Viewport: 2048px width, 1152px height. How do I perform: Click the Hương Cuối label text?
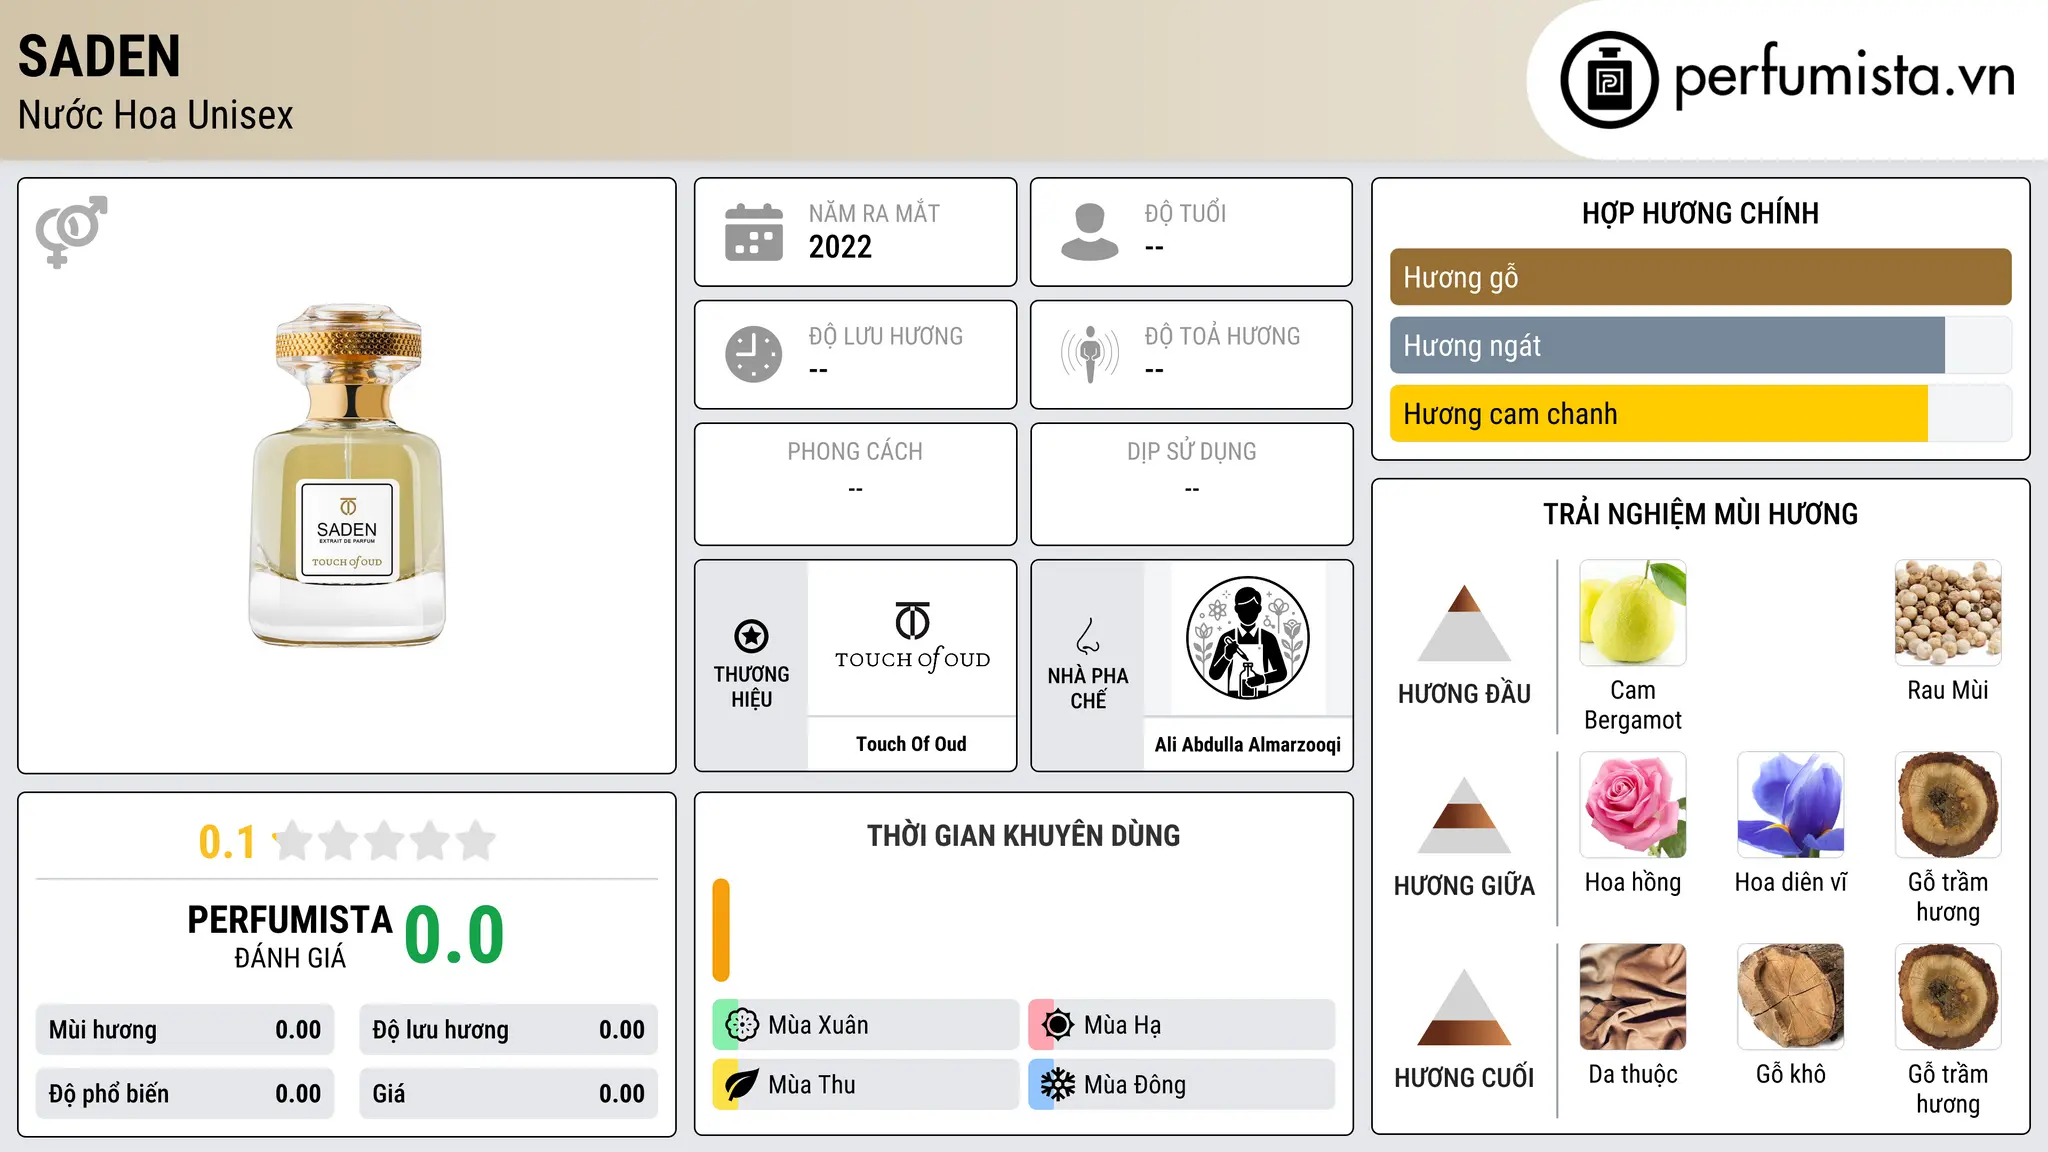tap(1464, 1078)
